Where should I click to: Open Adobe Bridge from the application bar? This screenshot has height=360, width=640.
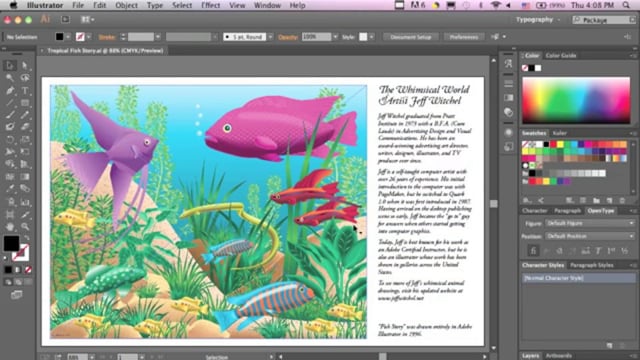coord(65,19)
